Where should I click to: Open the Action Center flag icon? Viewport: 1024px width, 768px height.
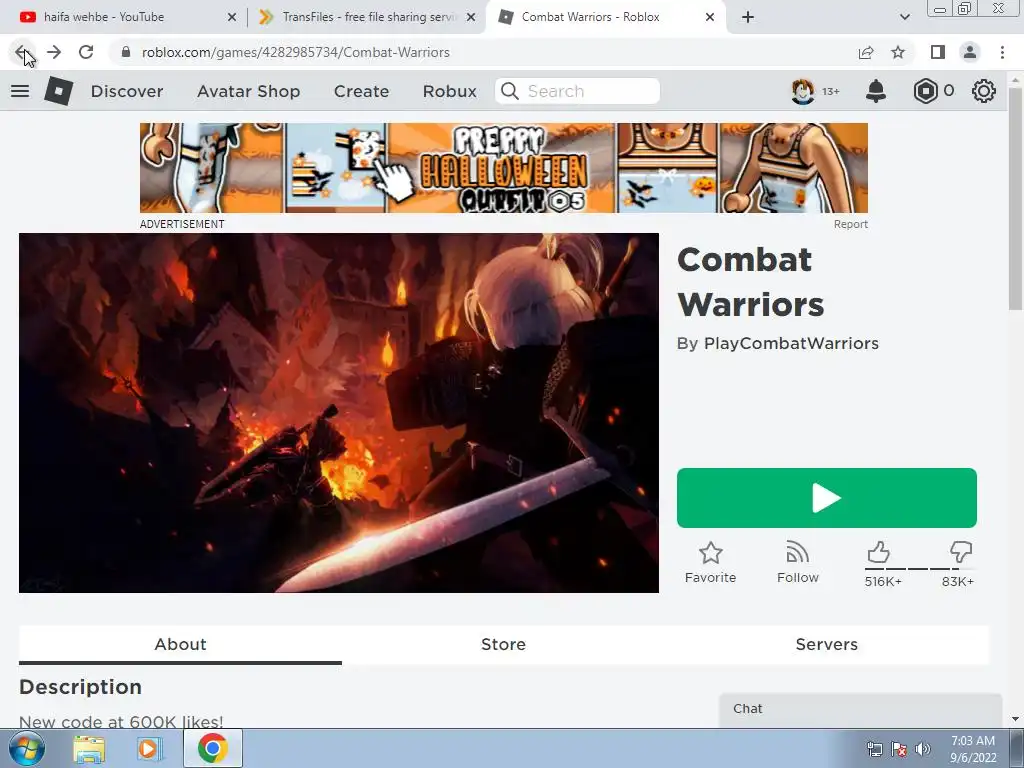click(x=899, y=749)
